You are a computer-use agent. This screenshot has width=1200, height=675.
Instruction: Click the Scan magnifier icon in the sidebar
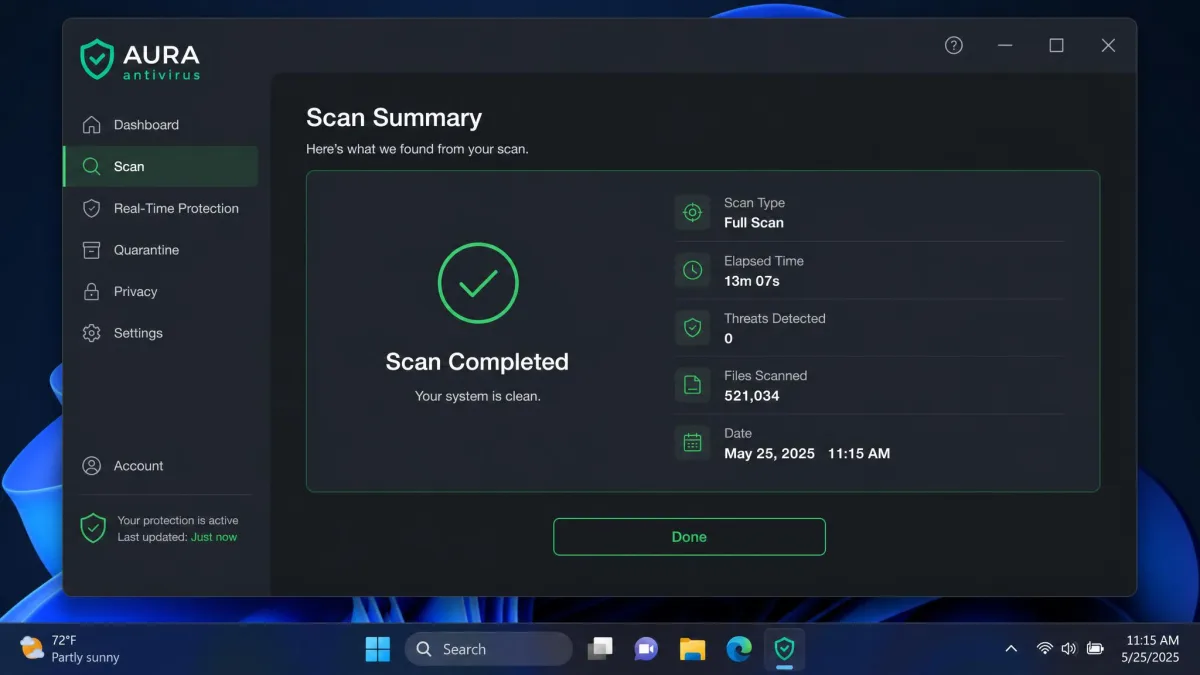(91, 167)
